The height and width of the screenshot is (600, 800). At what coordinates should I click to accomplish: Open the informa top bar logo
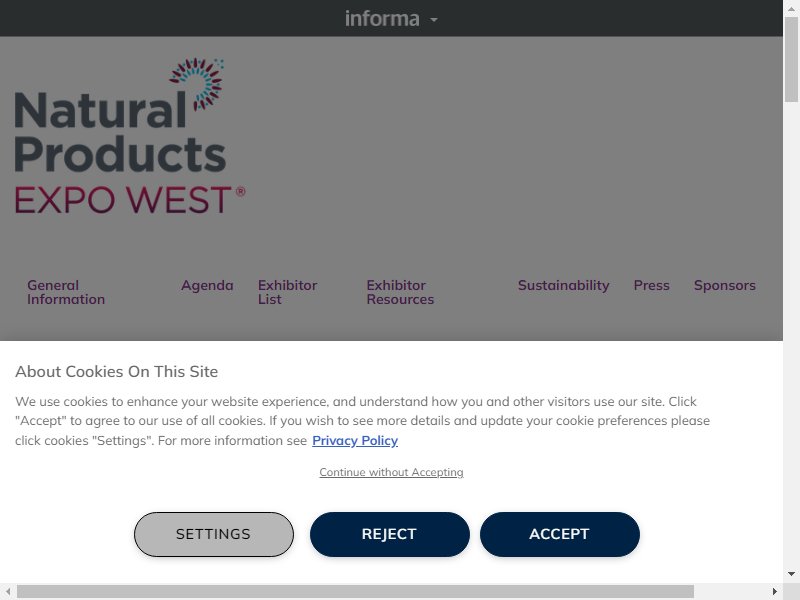(382, 19)
